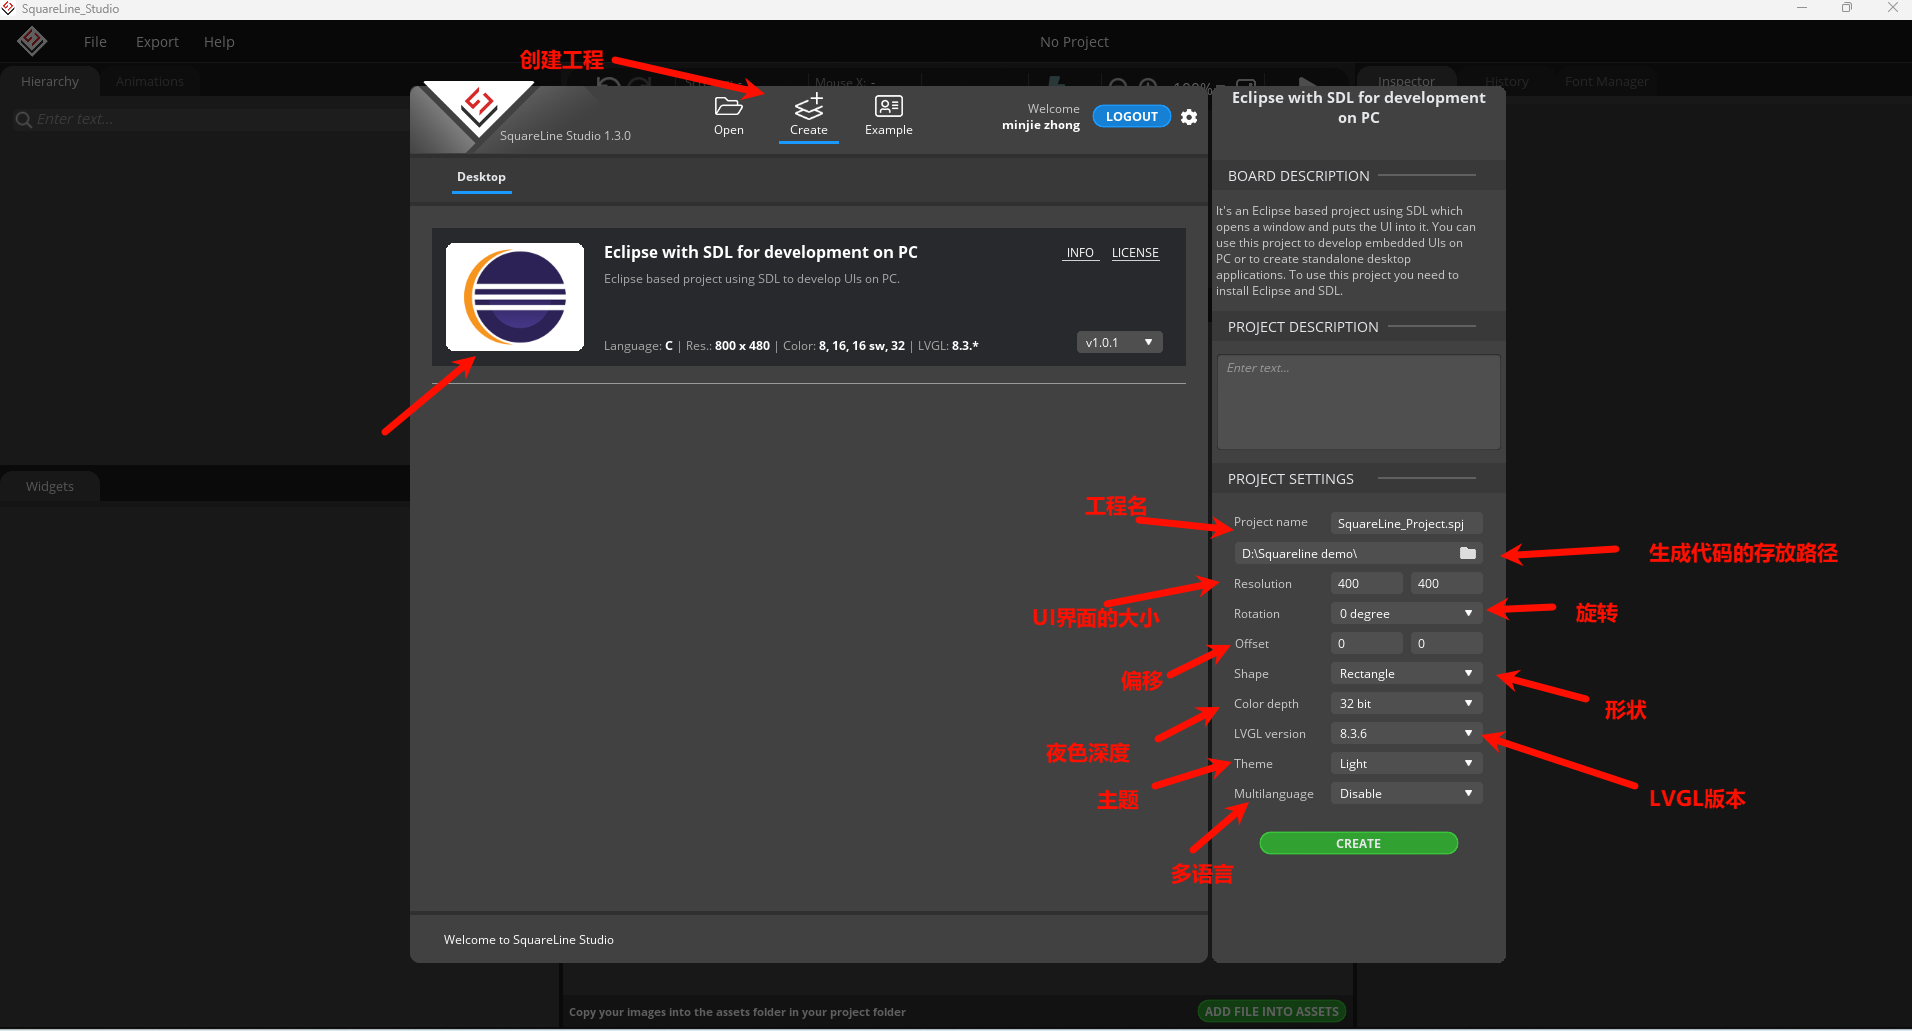The height and width of the screenshot is (1031, 1912).
Task: Select the Eclipse logo thumbnail
Action: [x=515, y=297]
